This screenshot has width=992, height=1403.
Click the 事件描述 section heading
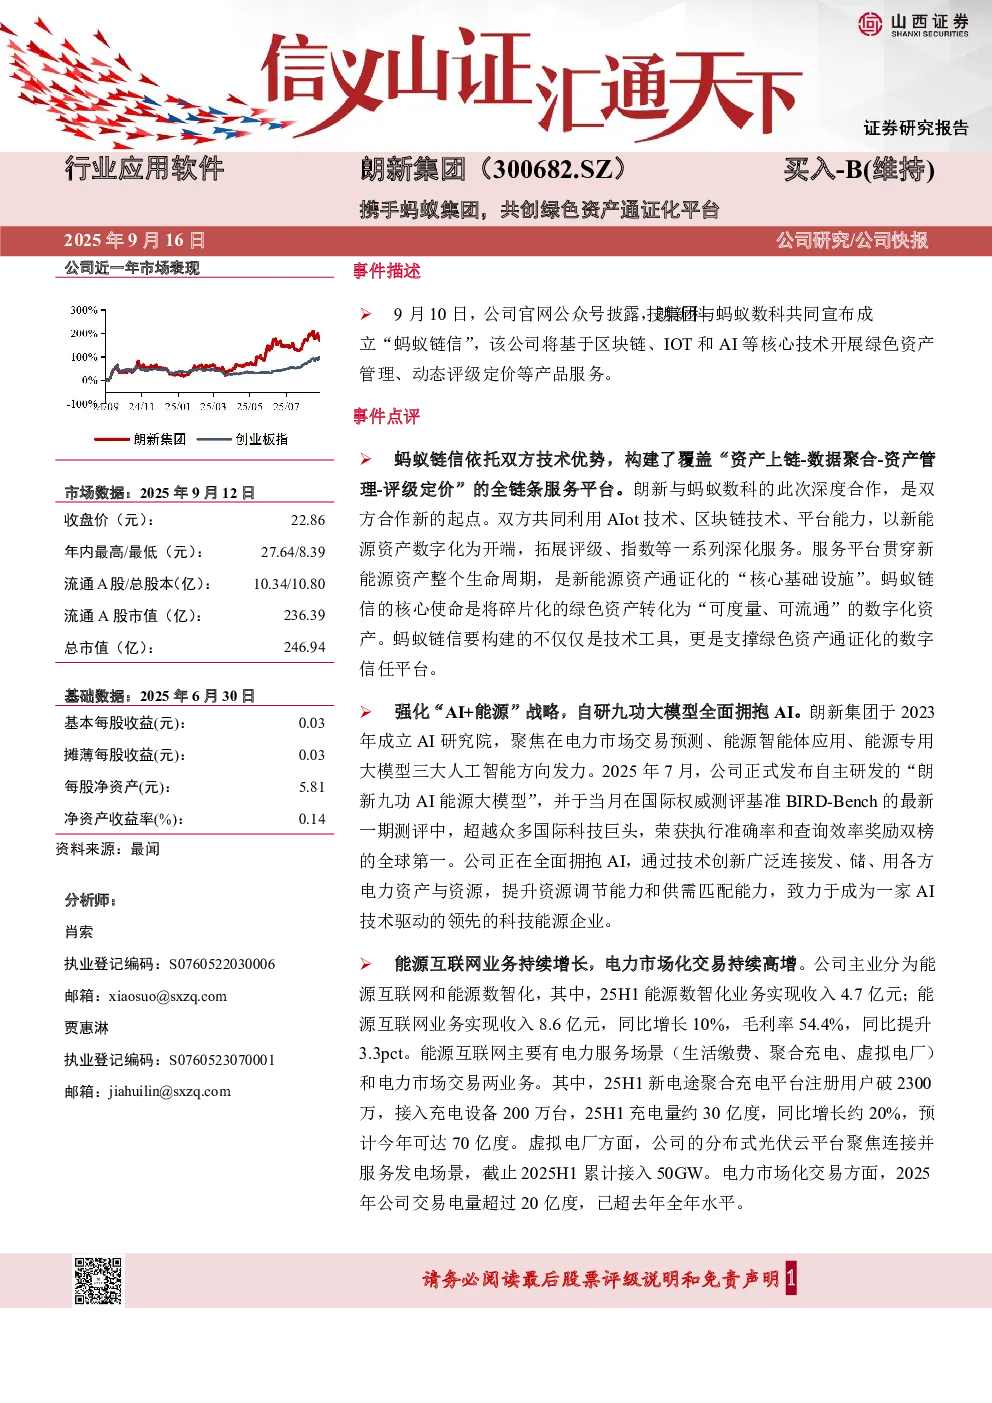tap(386, 271)
